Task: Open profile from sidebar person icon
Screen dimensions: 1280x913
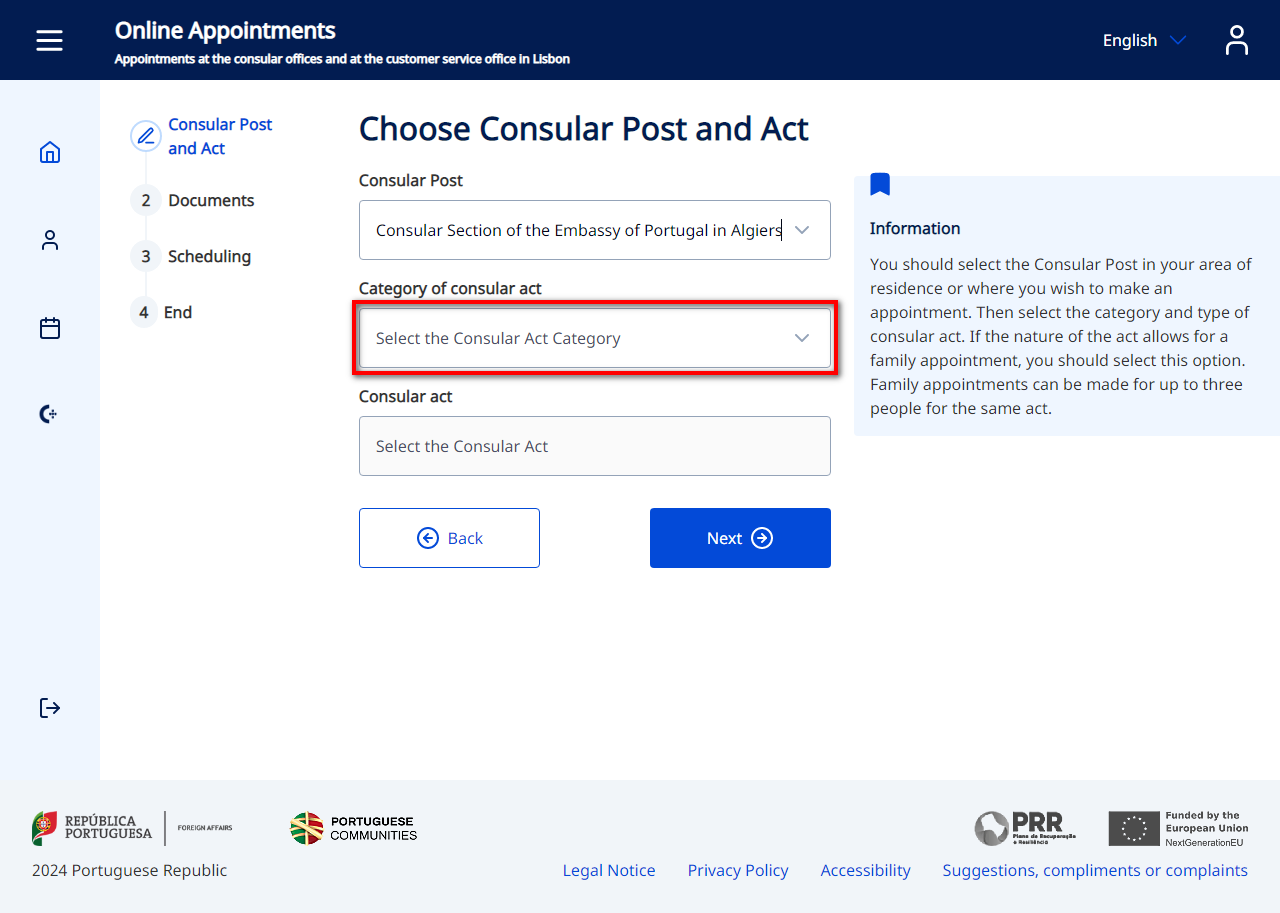Action: (x=50, y=240)
